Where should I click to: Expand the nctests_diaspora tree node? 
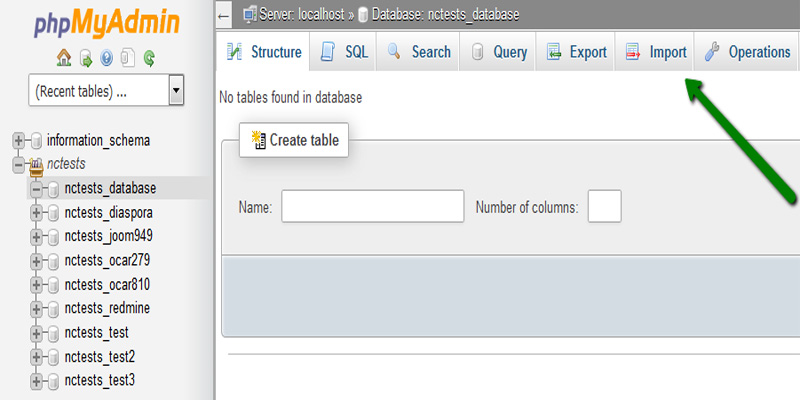[36, 213]
